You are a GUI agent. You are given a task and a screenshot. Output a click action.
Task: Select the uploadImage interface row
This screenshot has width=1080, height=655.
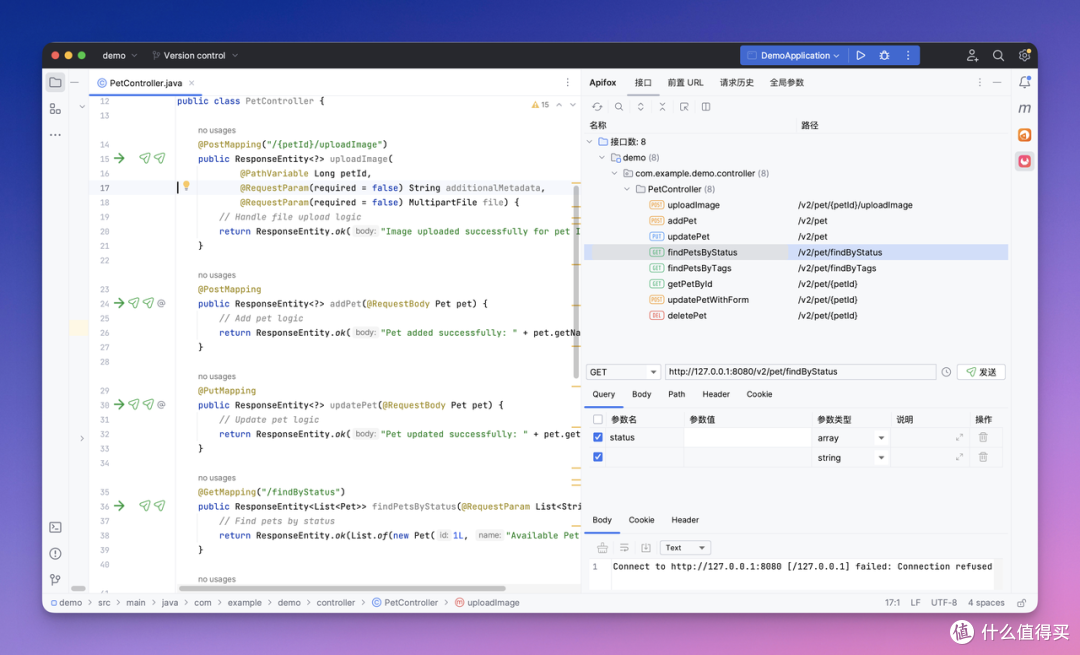[x=796, y=205]
